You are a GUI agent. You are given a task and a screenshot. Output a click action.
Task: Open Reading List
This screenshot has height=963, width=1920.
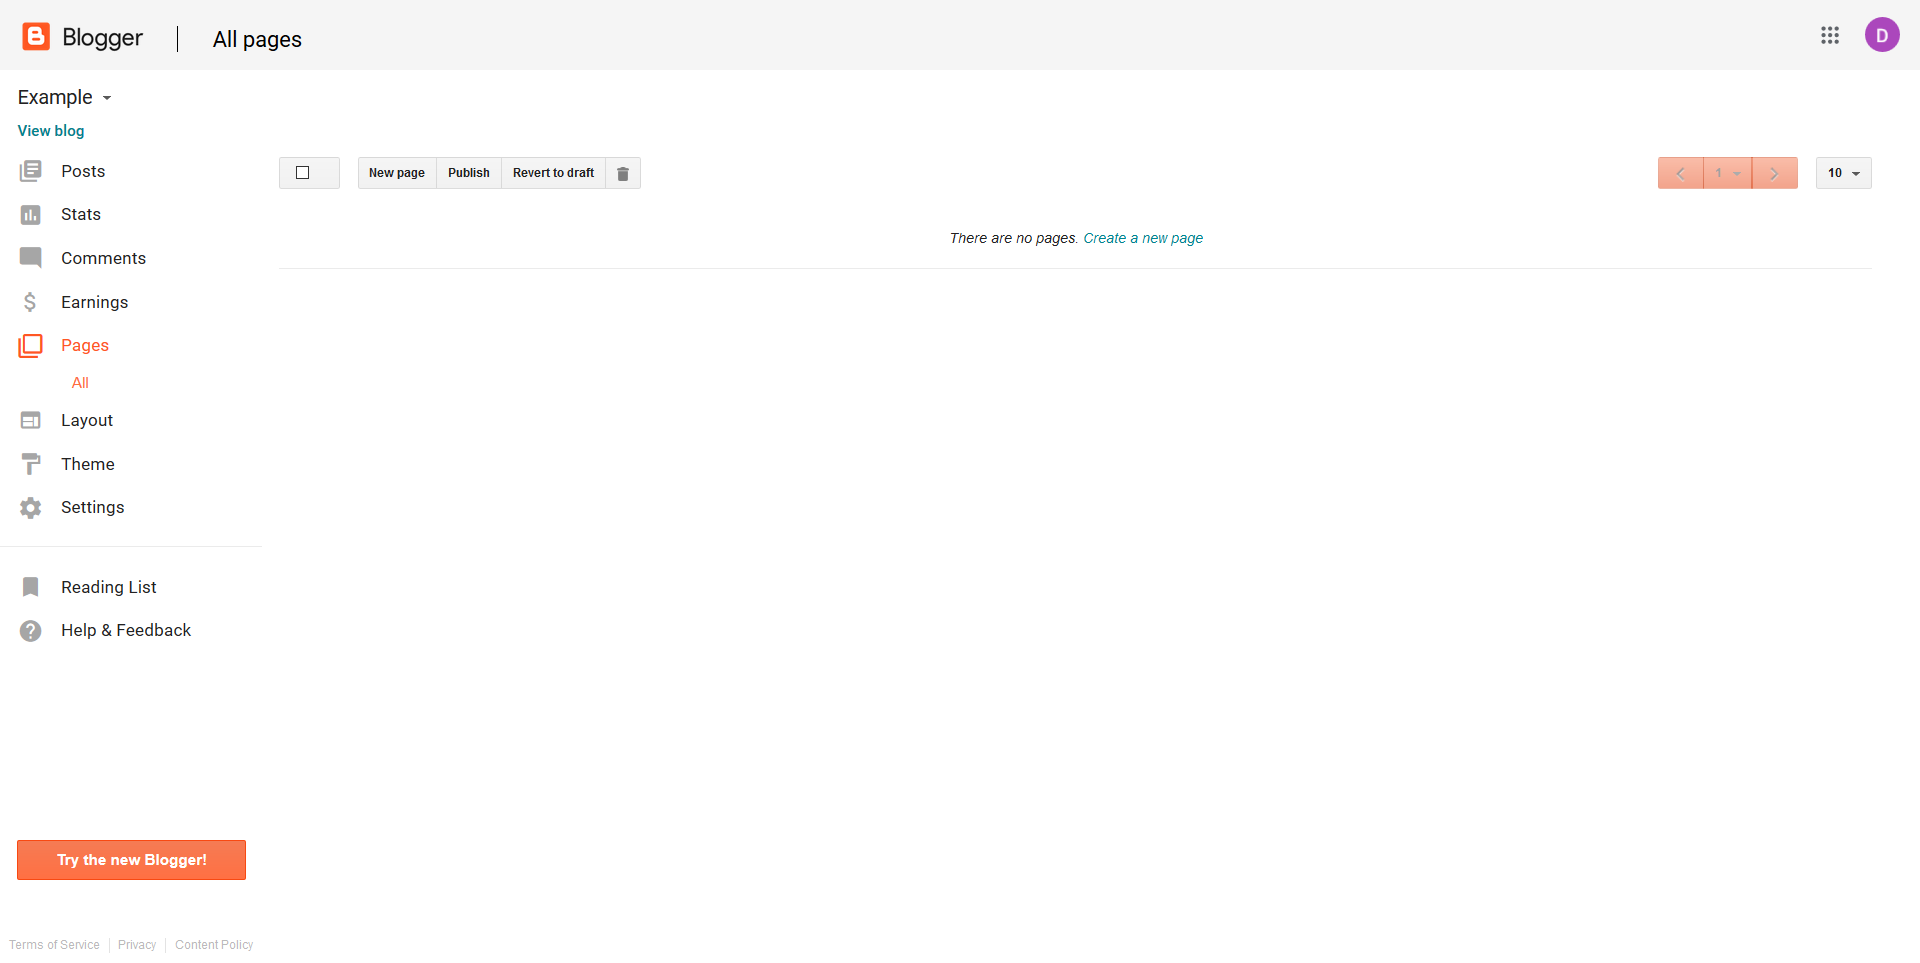[x=109, y=587]
